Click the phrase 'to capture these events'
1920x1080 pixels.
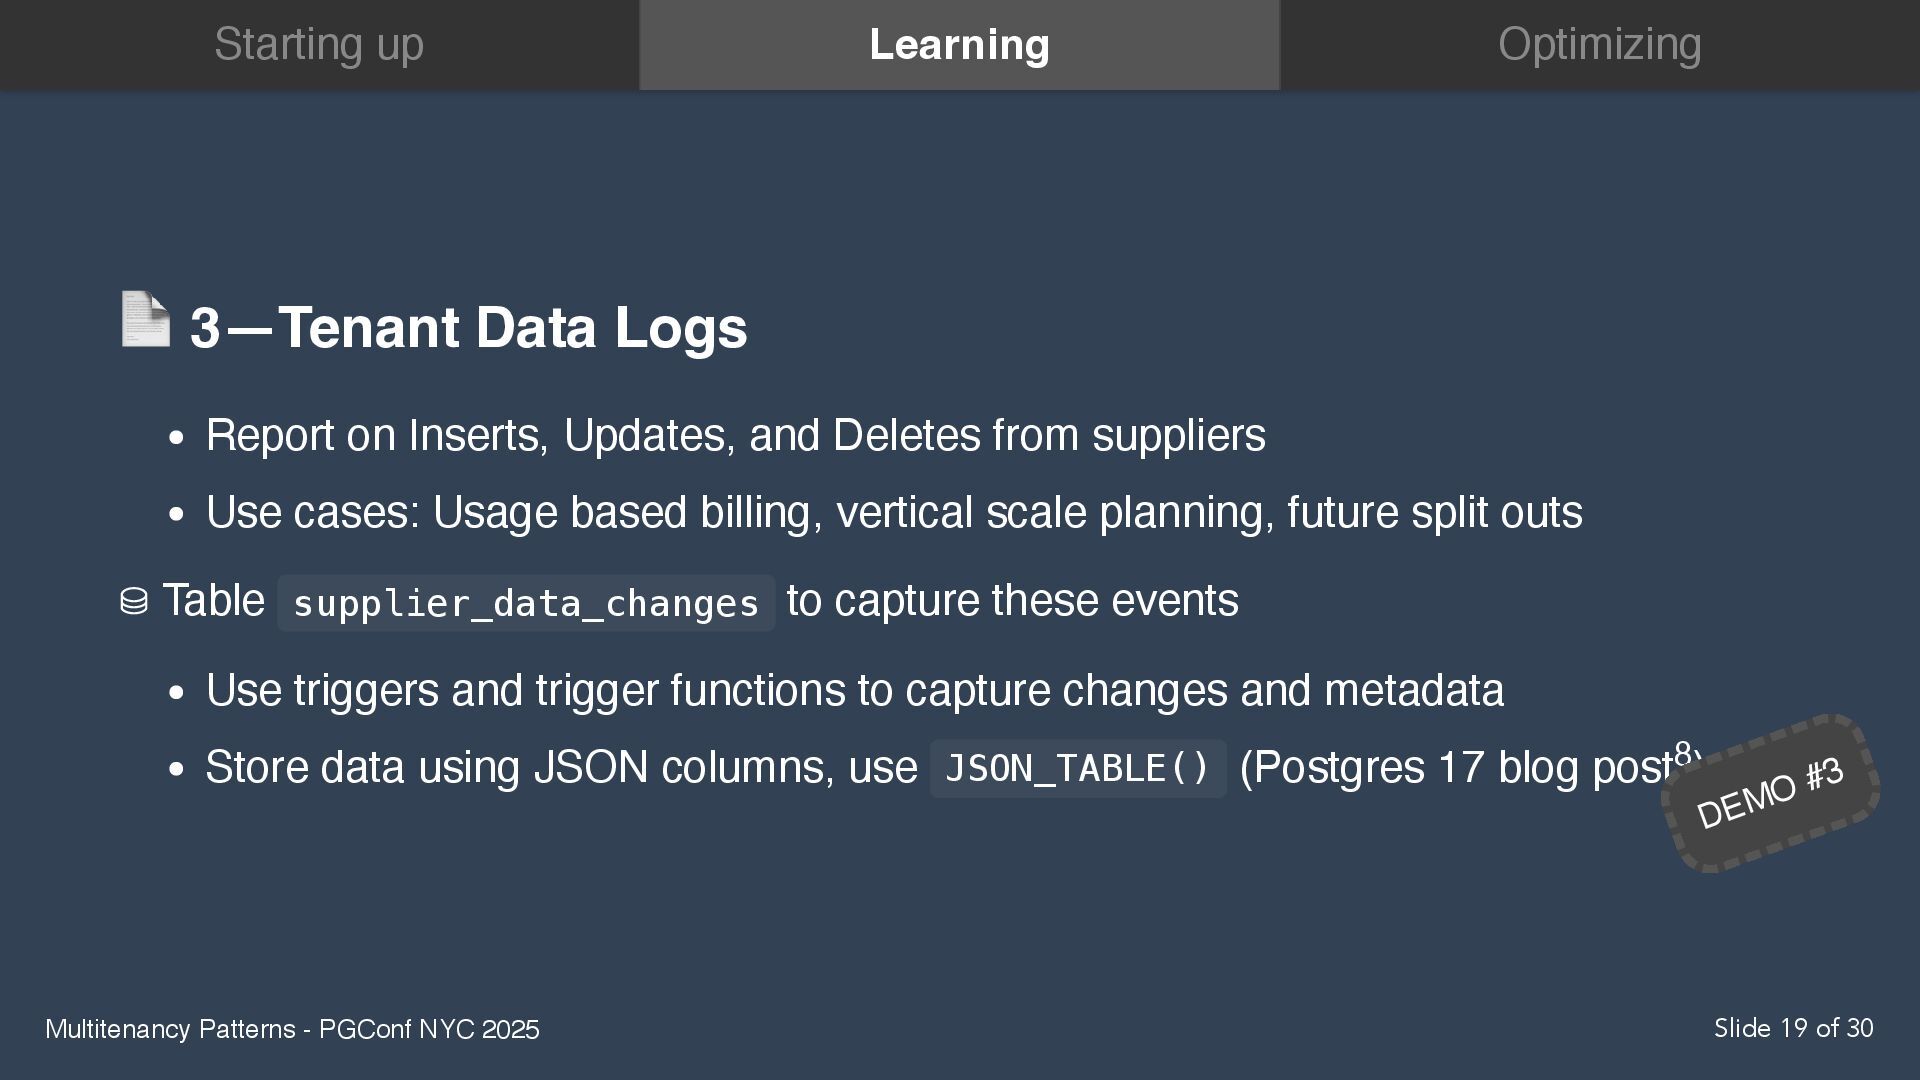1012,601
